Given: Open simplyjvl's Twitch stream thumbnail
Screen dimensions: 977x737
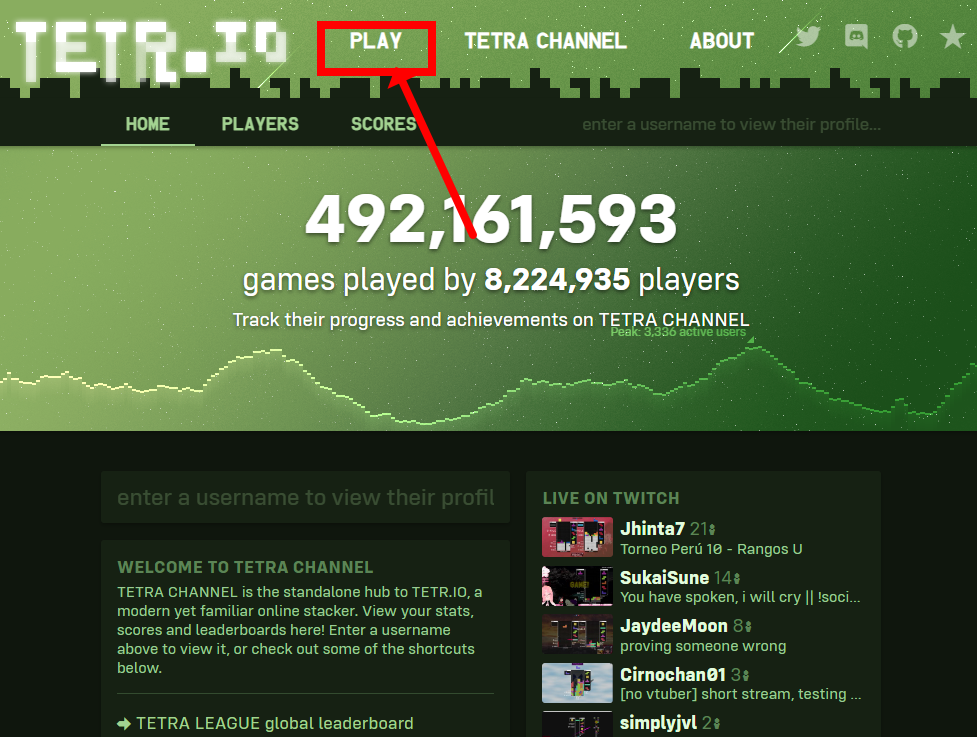Looking at the screenshot, I should click(x=577, y=725).
